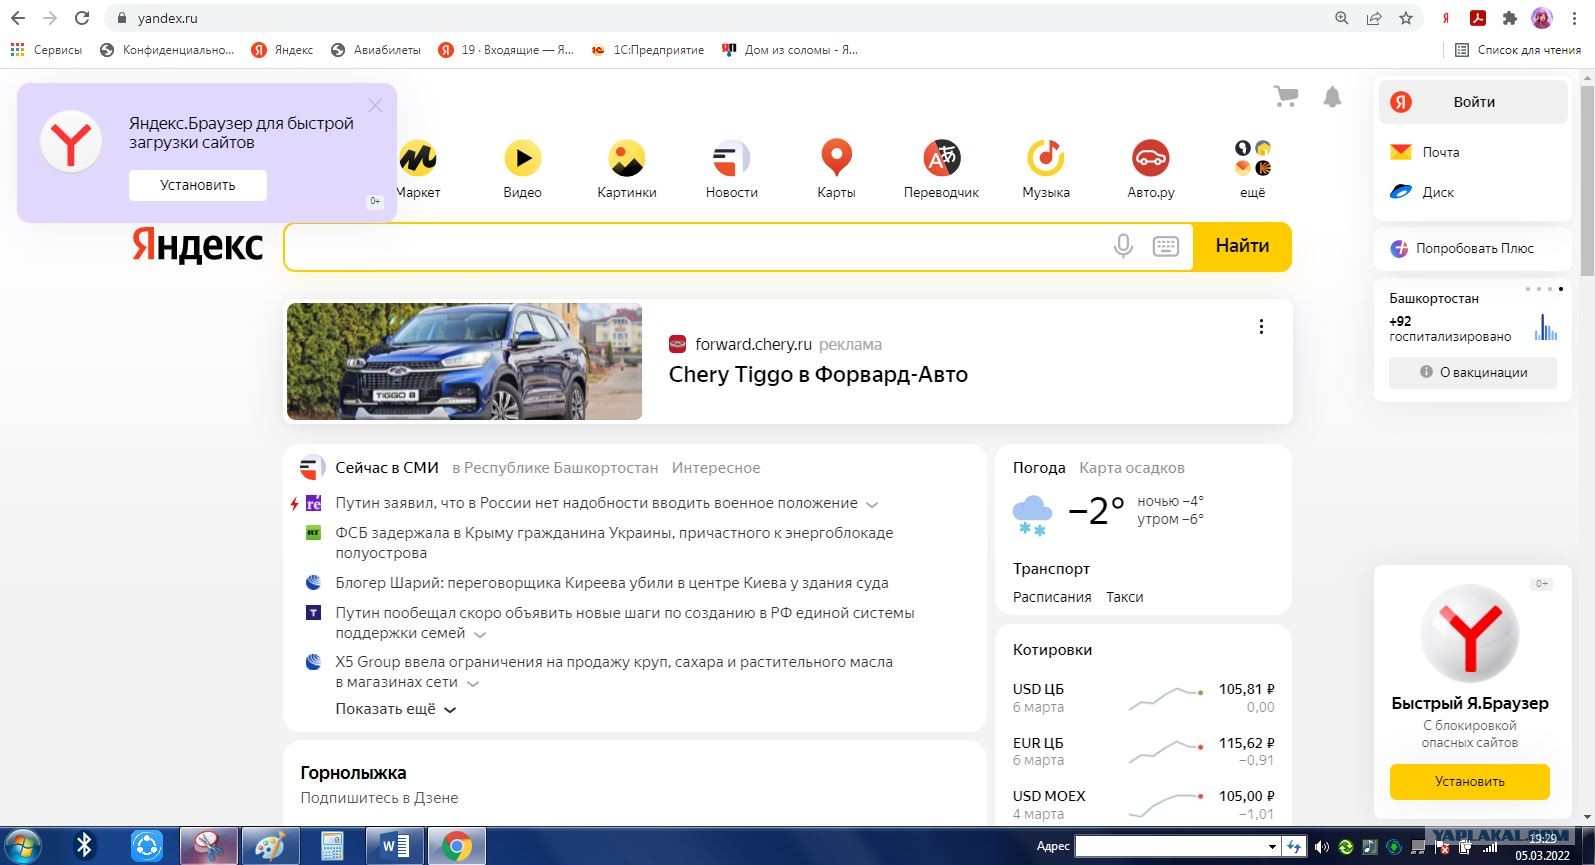This screenshot has width=1595, height=865.
Task: Install Быстрый Я.Браузер via yellow button
Action: [1469, 781]
